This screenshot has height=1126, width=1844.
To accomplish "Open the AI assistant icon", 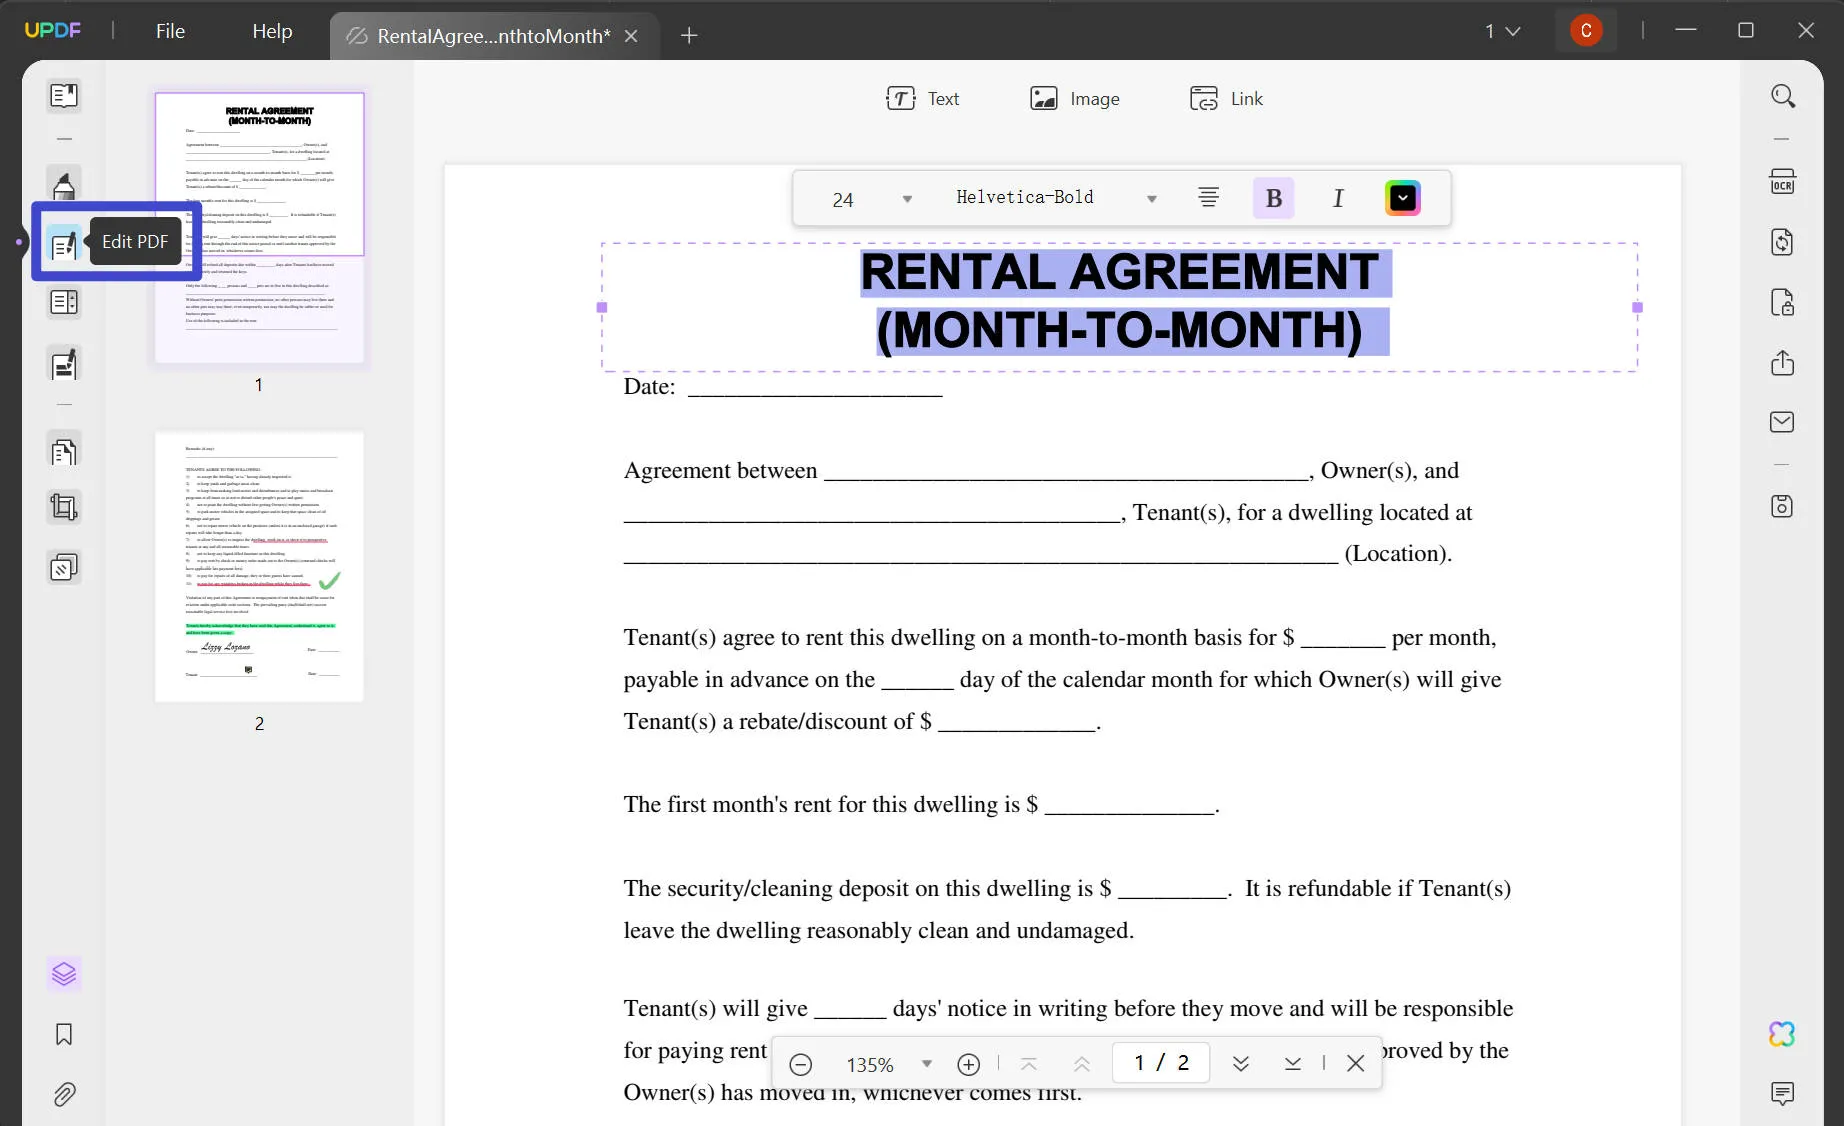I will click(x=1784, y=1034).
